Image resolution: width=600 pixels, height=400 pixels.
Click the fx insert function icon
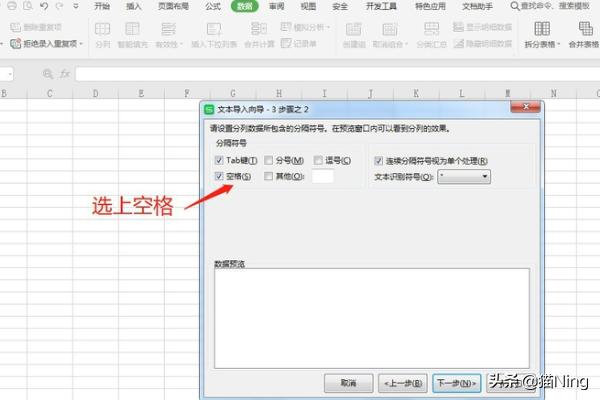click(64, 74)
